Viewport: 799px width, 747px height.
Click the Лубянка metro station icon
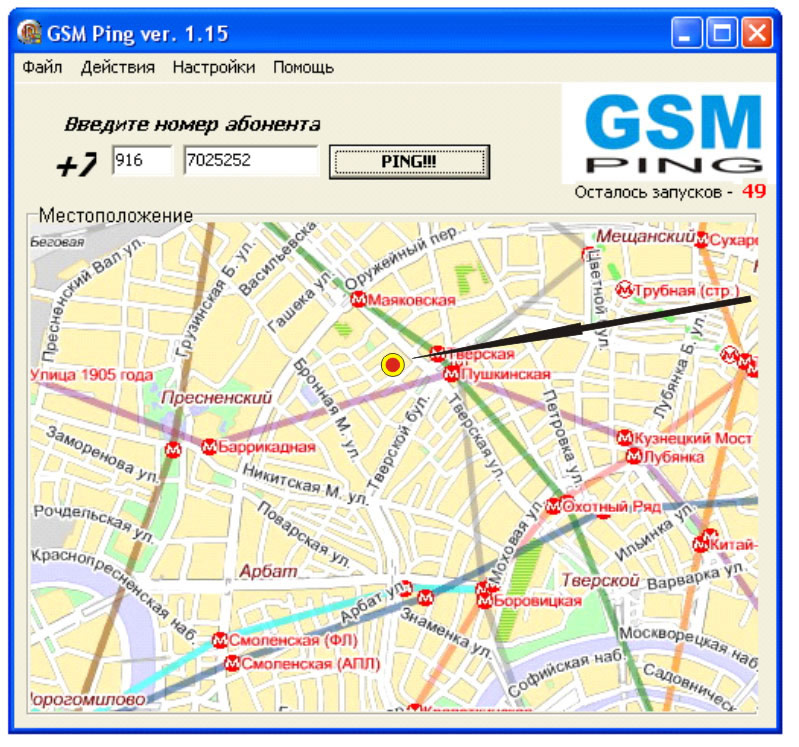634,456
